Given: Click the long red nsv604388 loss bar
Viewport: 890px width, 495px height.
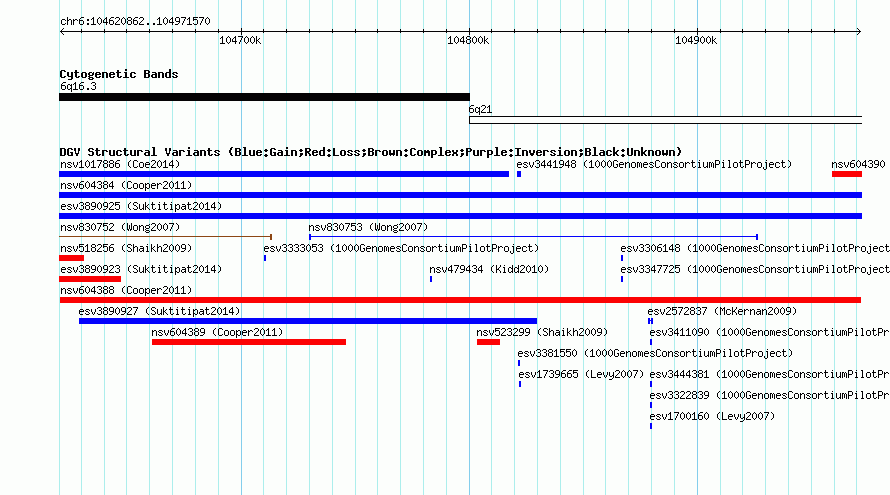Looking at the screenshot, I should [460, 300].
